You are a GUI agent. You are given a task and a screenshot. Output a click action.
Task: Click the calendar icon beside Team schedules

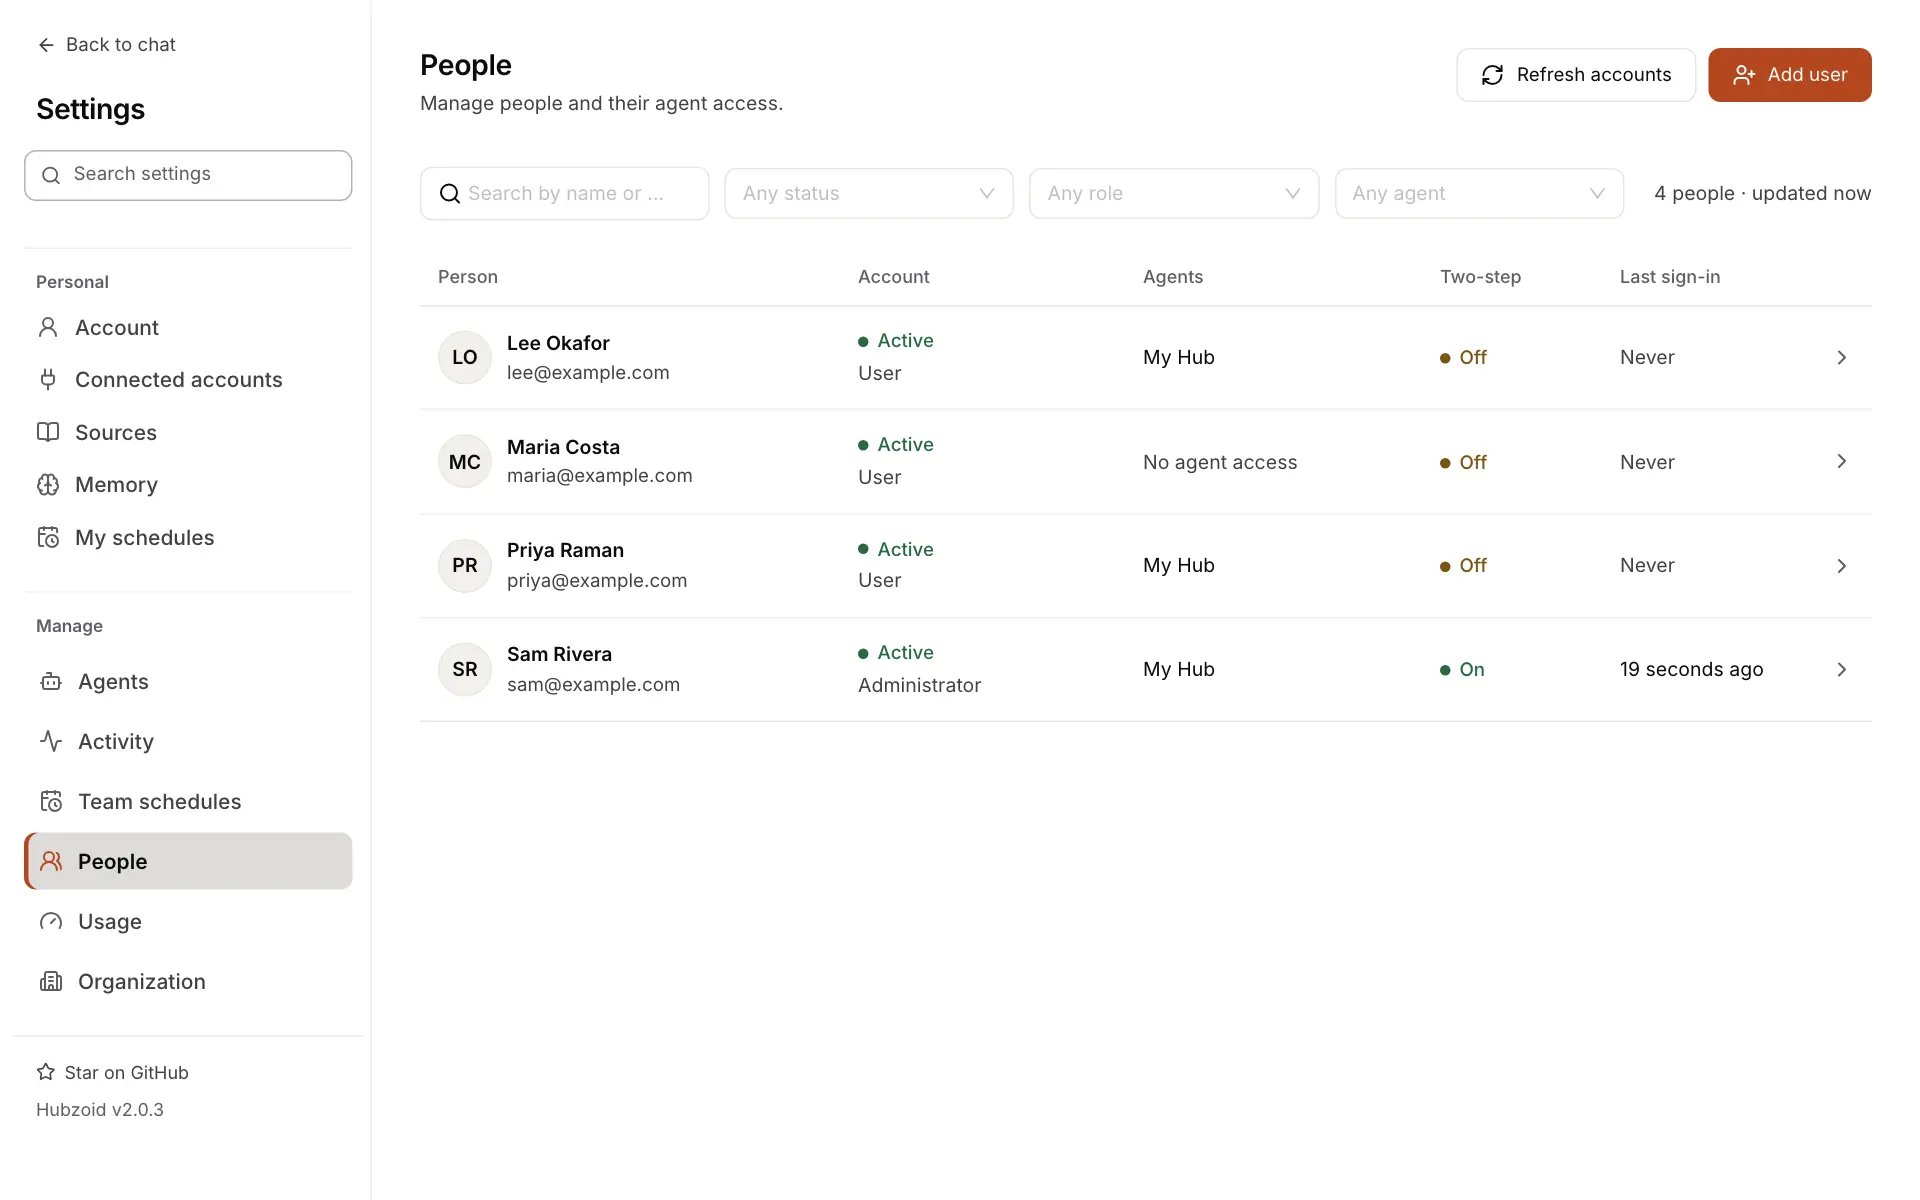tap(51, 801)
